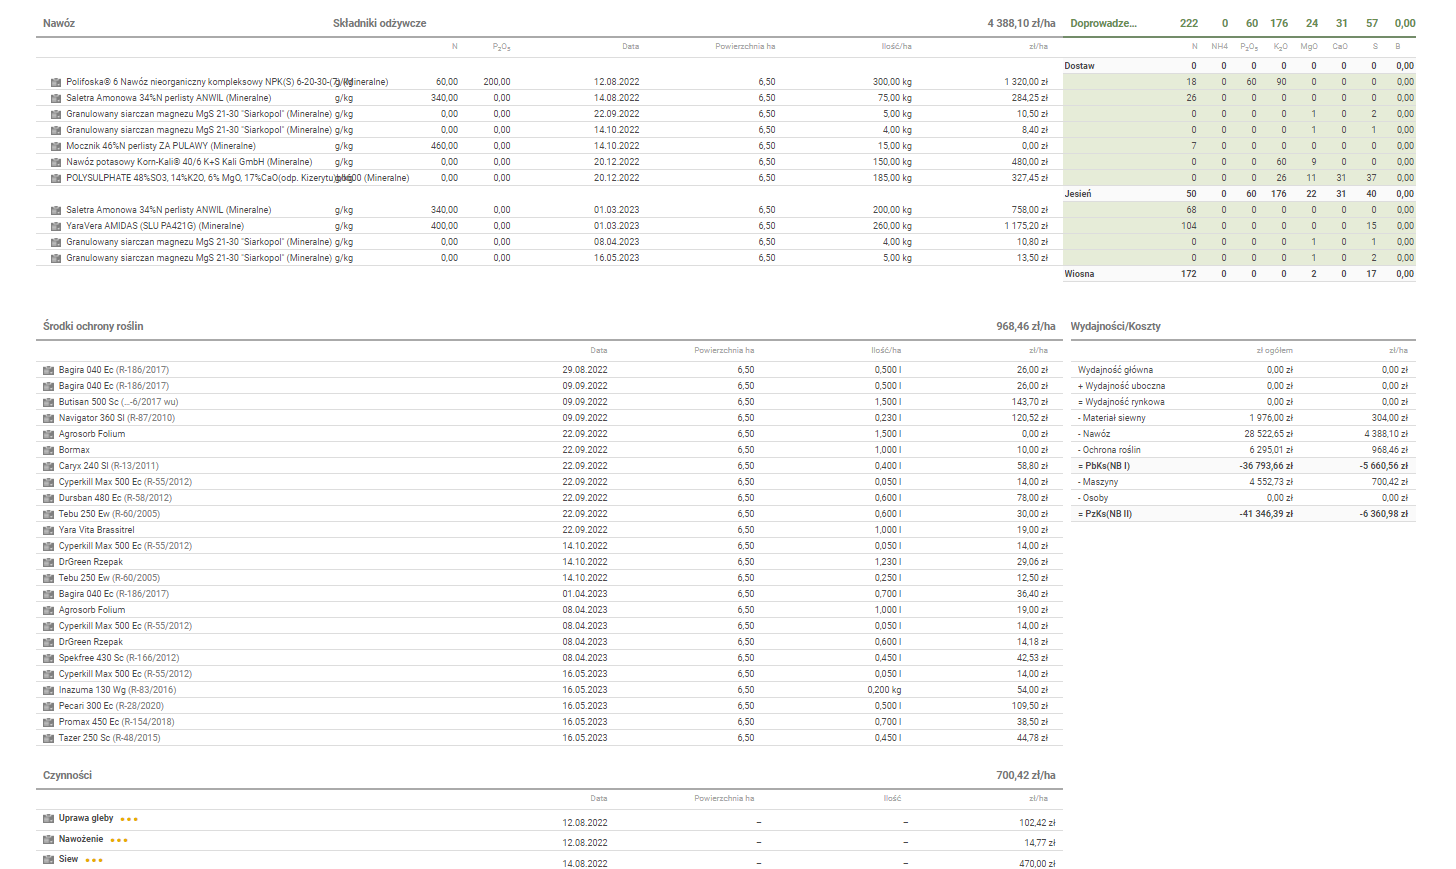Click the POLYSULPHATE fertilizer row icon

click(56, 178)
